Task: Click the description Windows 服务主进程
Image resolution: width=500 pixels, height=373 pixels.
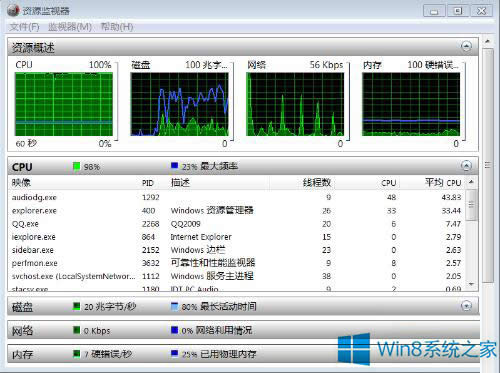Action: [212, 276]
